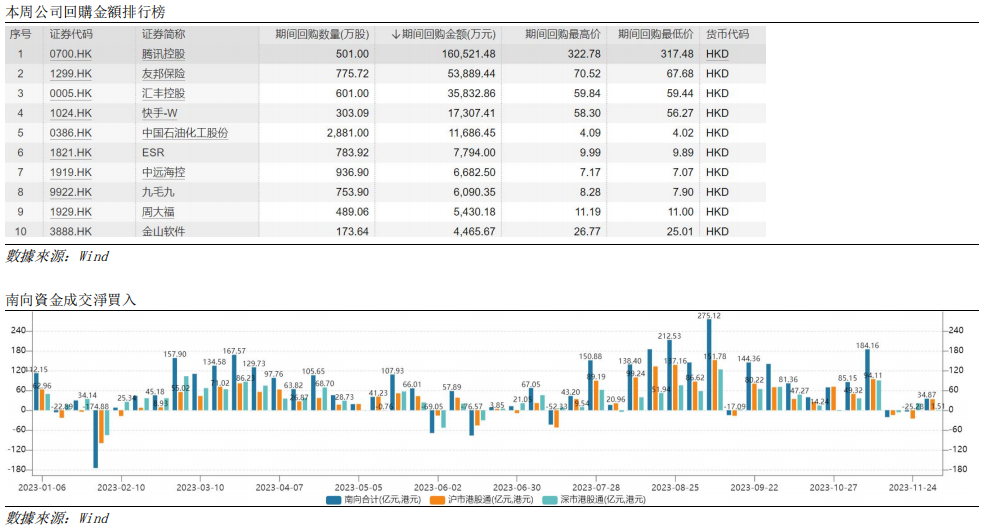Image resolution: width=984 pixels, height=529 pixels.
Task: Open stock code link 0700.HK
Action: (70, 54)
